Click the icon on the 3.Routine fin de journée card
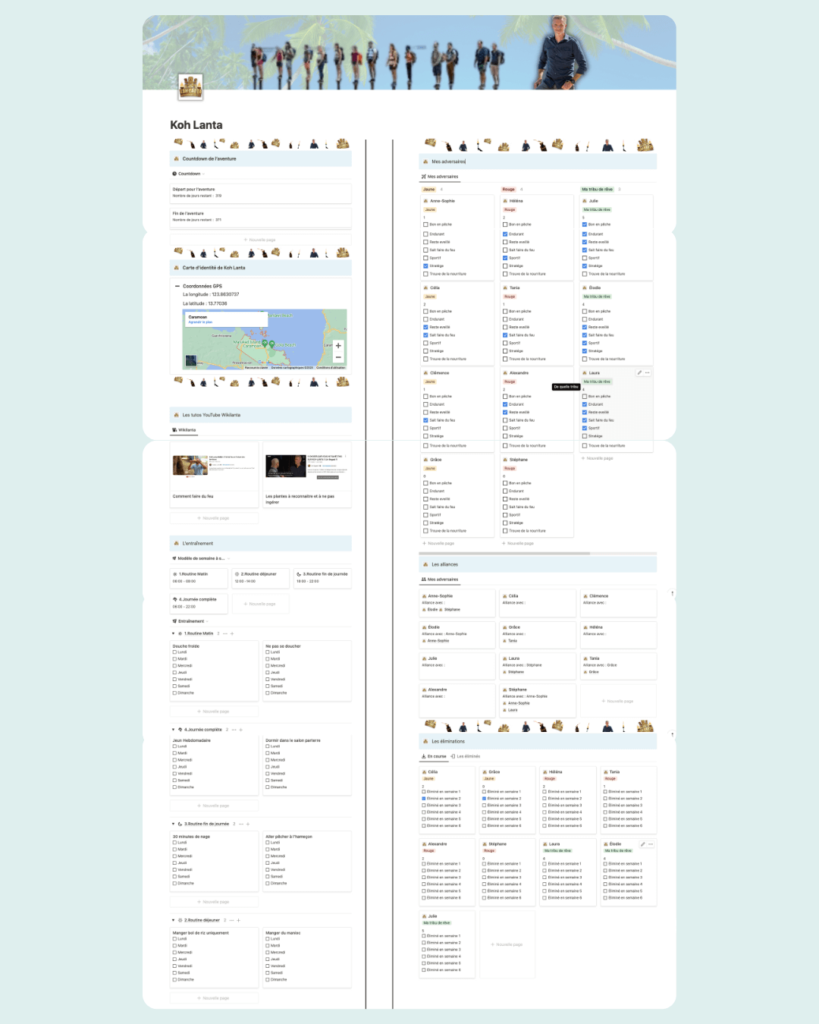The width and height of the screenshot is (819, 1024). coord(298,574)
